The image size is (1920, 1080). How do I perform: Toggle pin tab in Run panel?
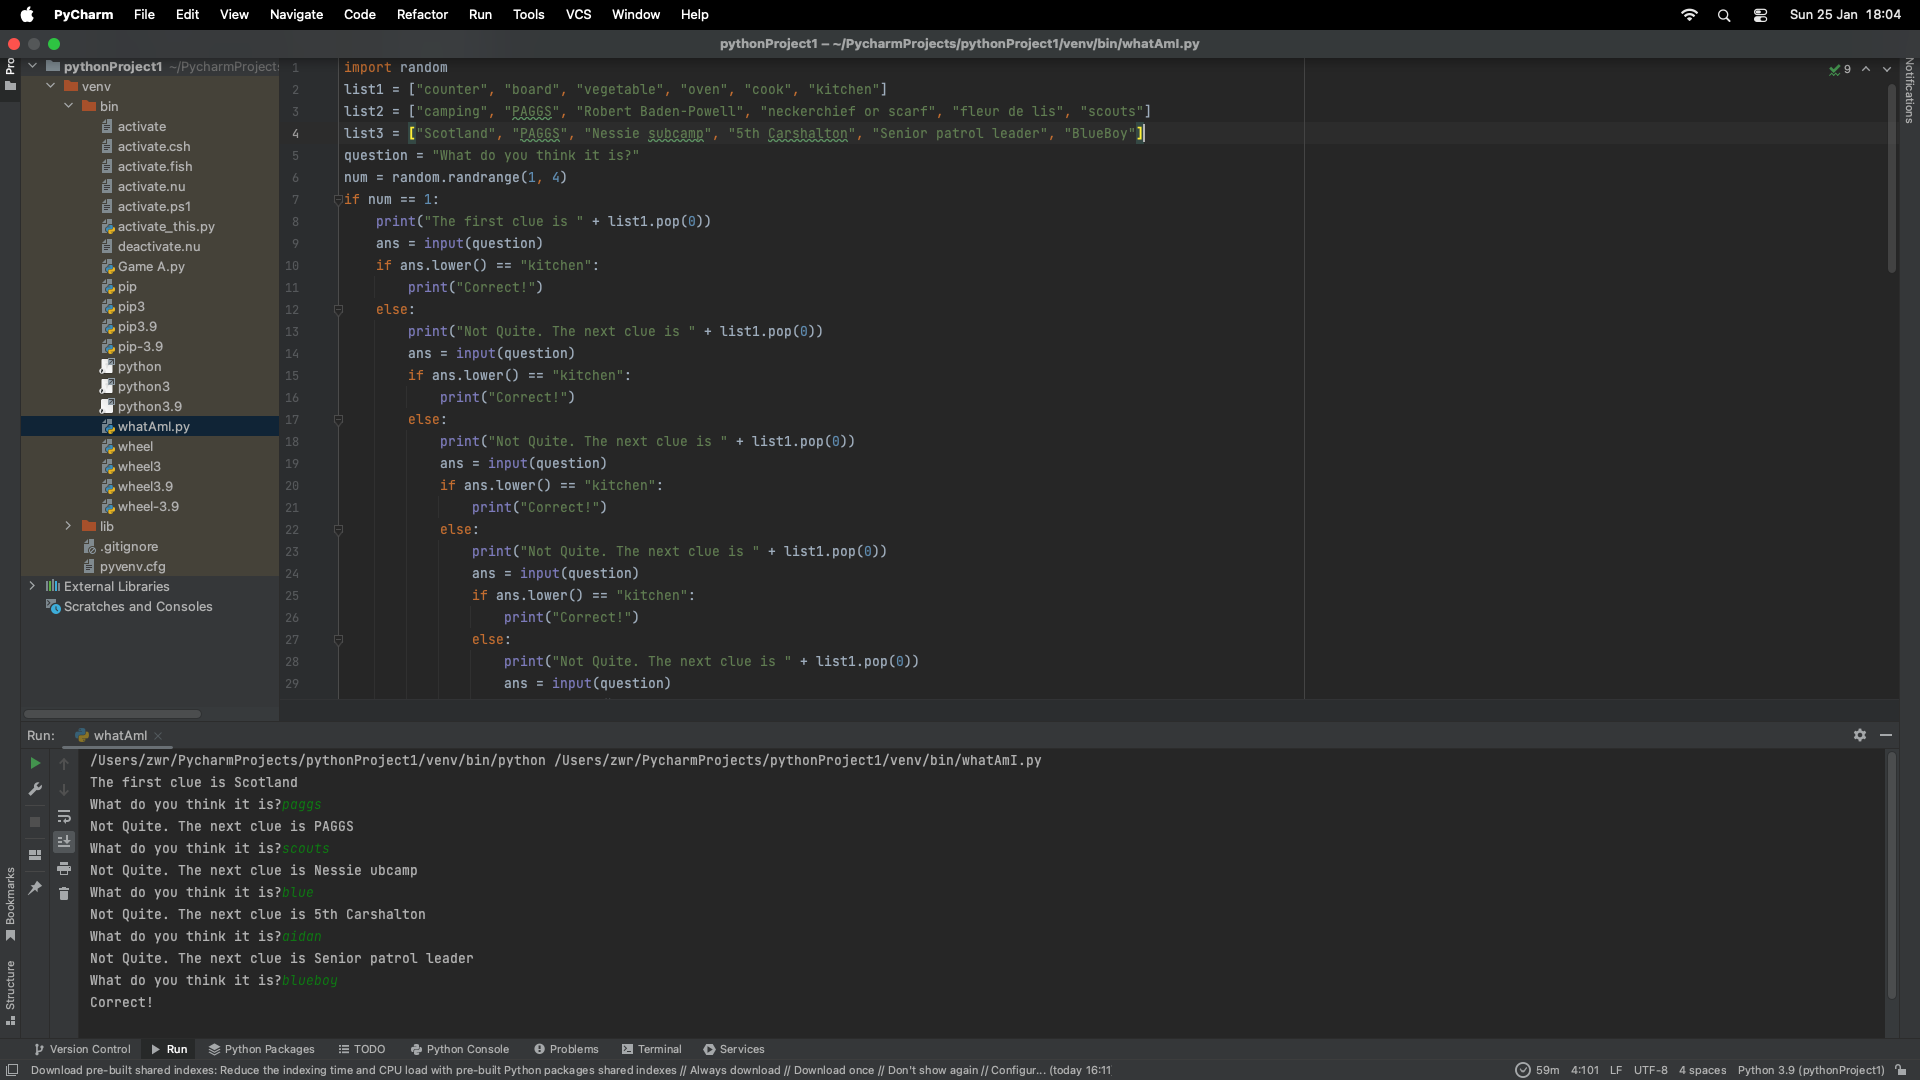(x=35, y=888)
